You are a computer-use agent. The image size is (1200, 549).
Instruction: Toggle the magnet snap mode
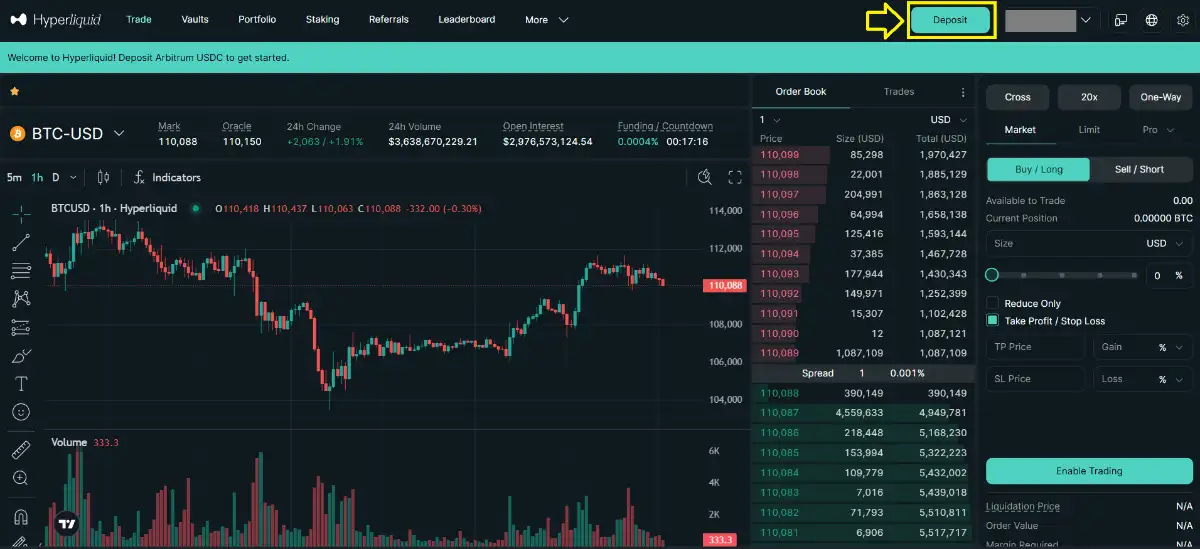(x=20, y=517)
